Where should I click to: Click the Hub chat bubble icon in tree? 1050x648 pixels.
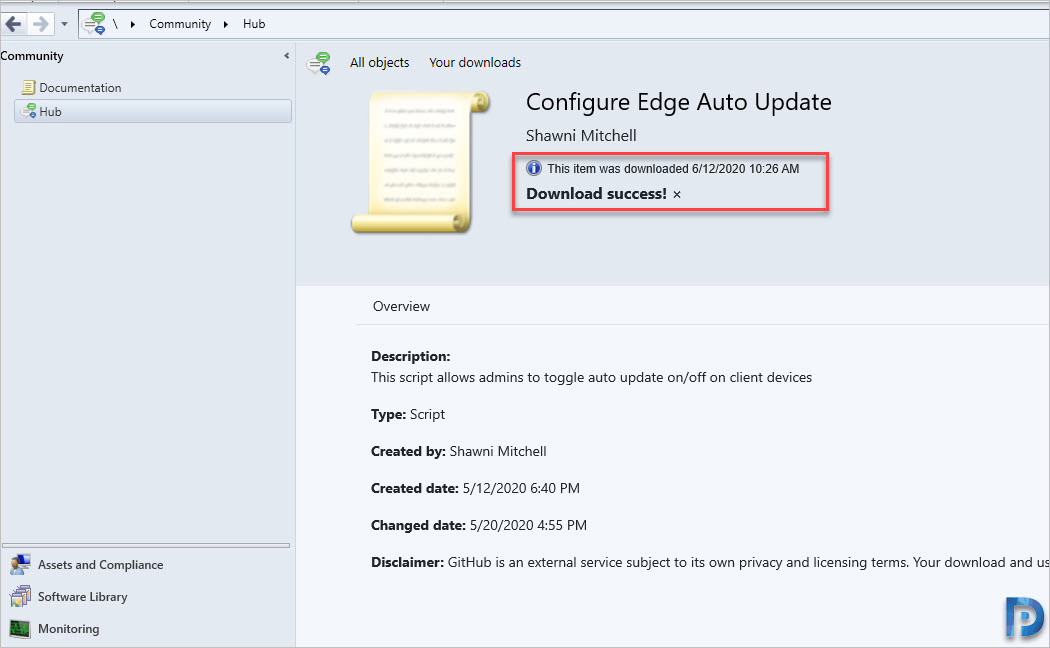pos(29,111)
